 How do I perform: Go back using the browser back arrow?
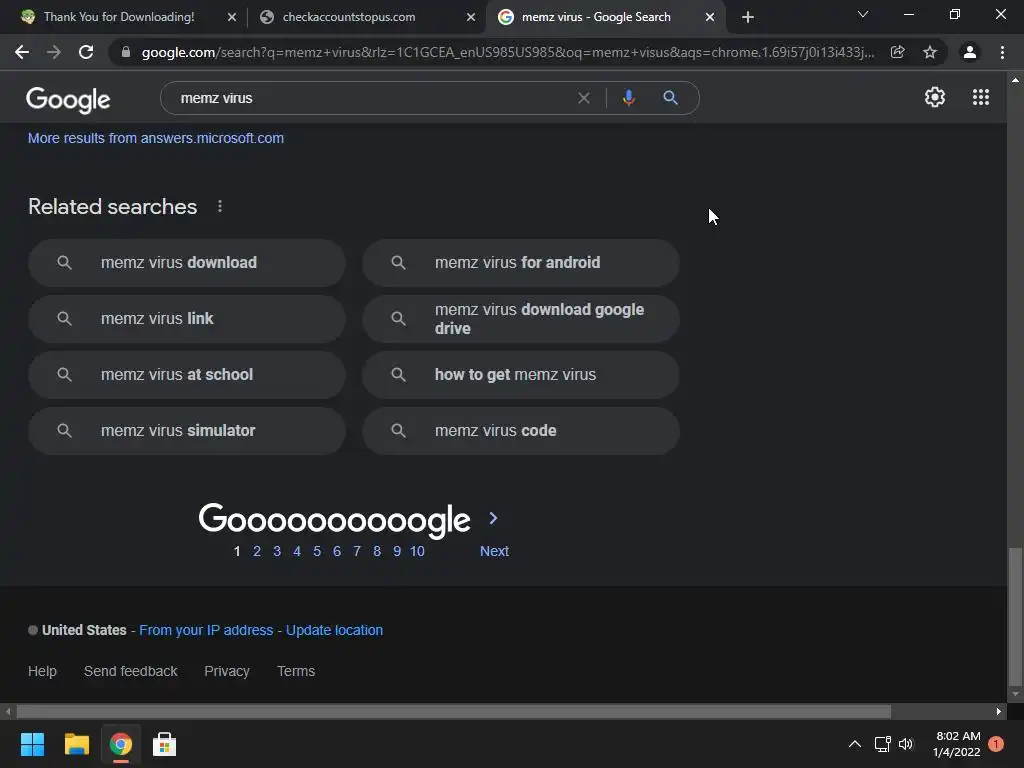point(22,52)
